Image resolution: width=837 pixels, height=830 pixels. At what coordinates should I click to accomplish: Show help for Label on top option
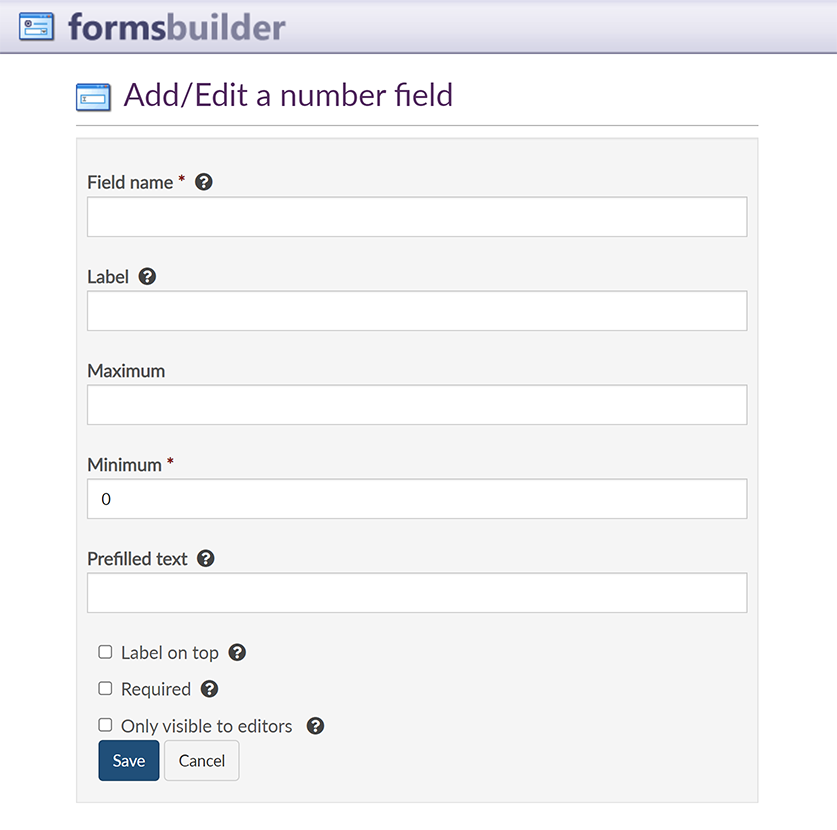237,652
